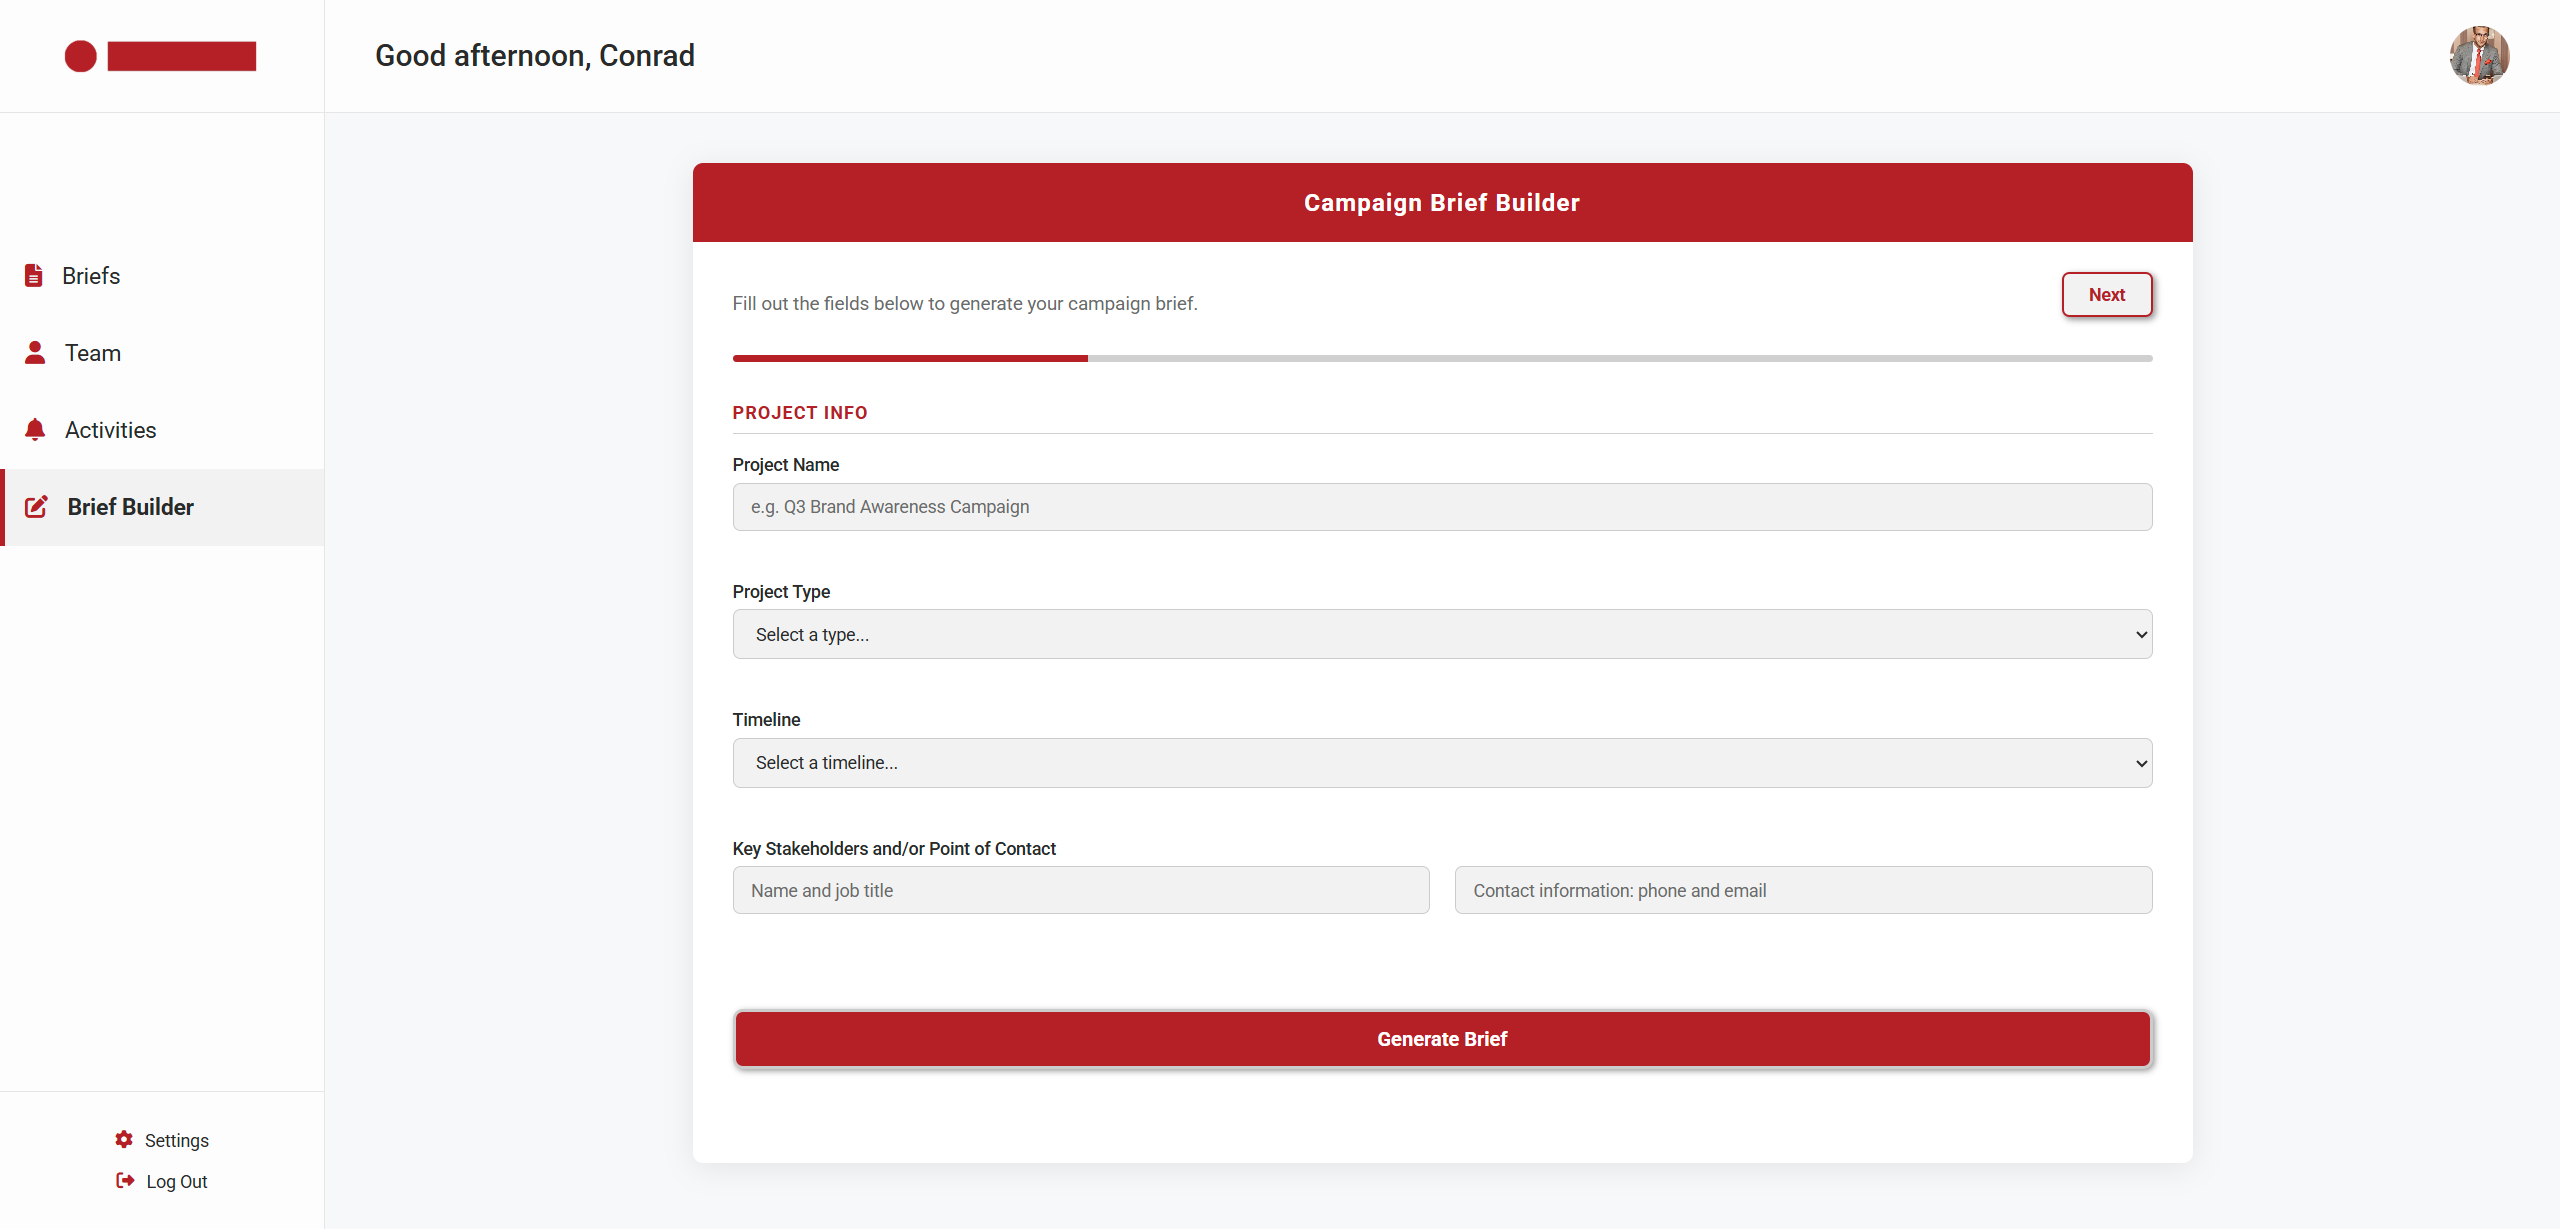This screenshot has width=2560, height=1229.
Task: Focus the Contact information field
Action: [1803, 890]
